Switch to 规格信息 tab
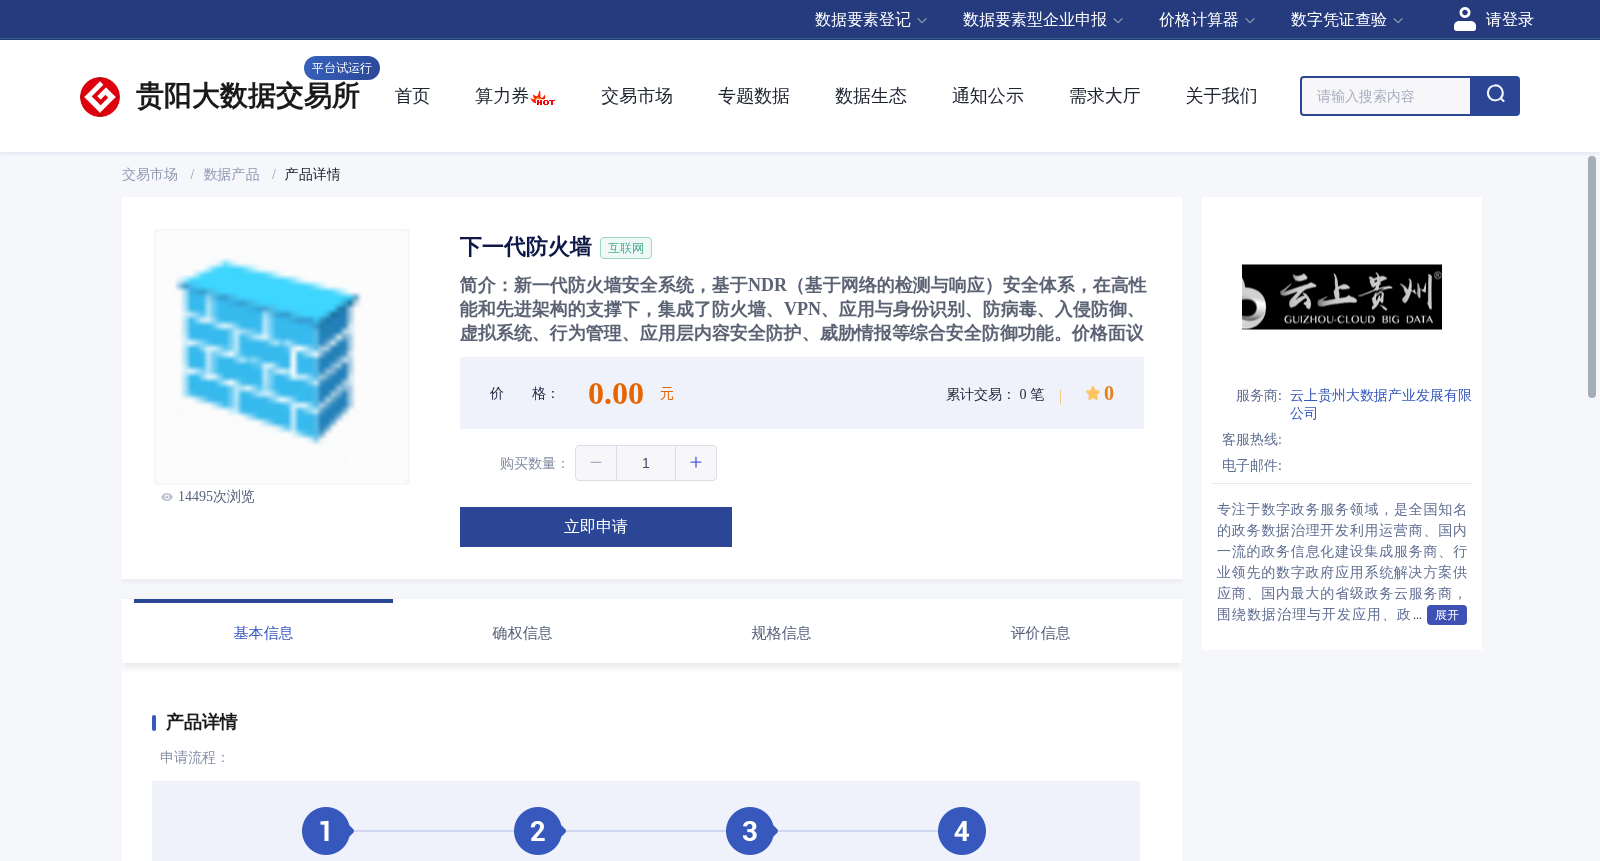 [781, 633]
